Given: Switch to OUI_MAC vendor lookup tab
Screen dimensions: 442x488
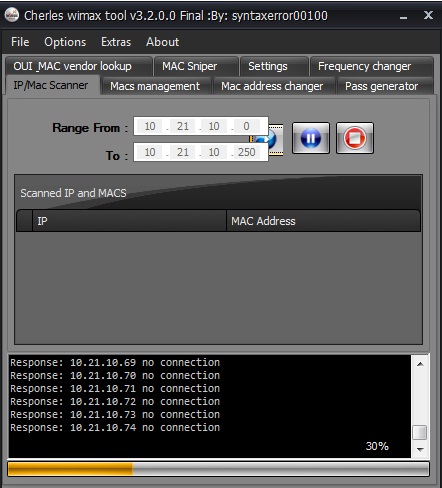Looking at the screenshot, I should 78,66.
